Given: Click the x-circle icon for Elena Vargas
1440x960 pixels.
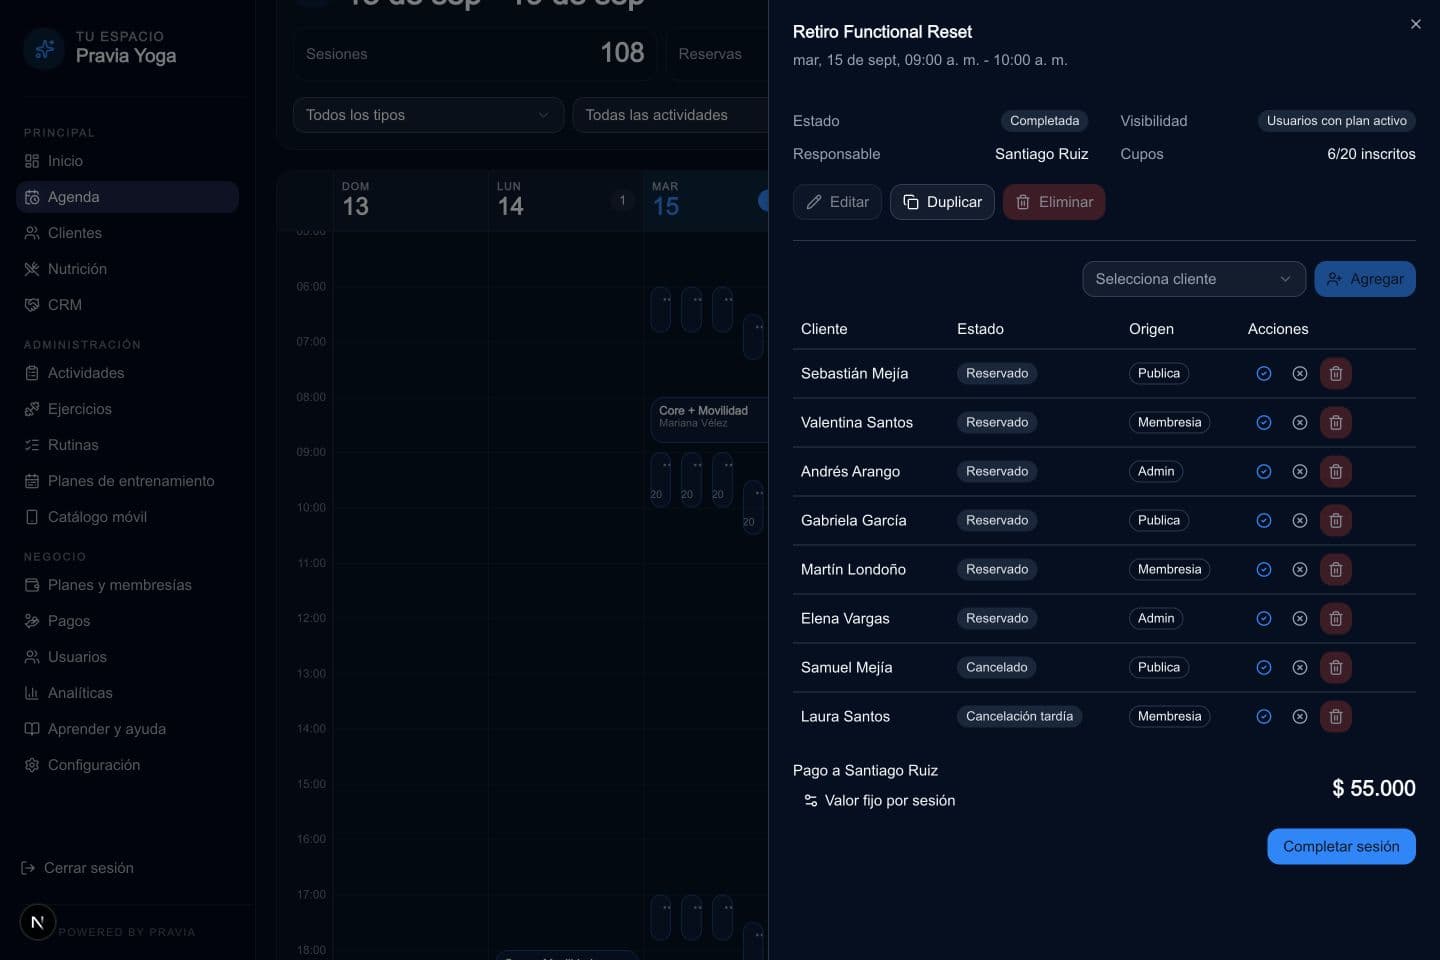Looking at the screenshot, I should pos(1300,618).
